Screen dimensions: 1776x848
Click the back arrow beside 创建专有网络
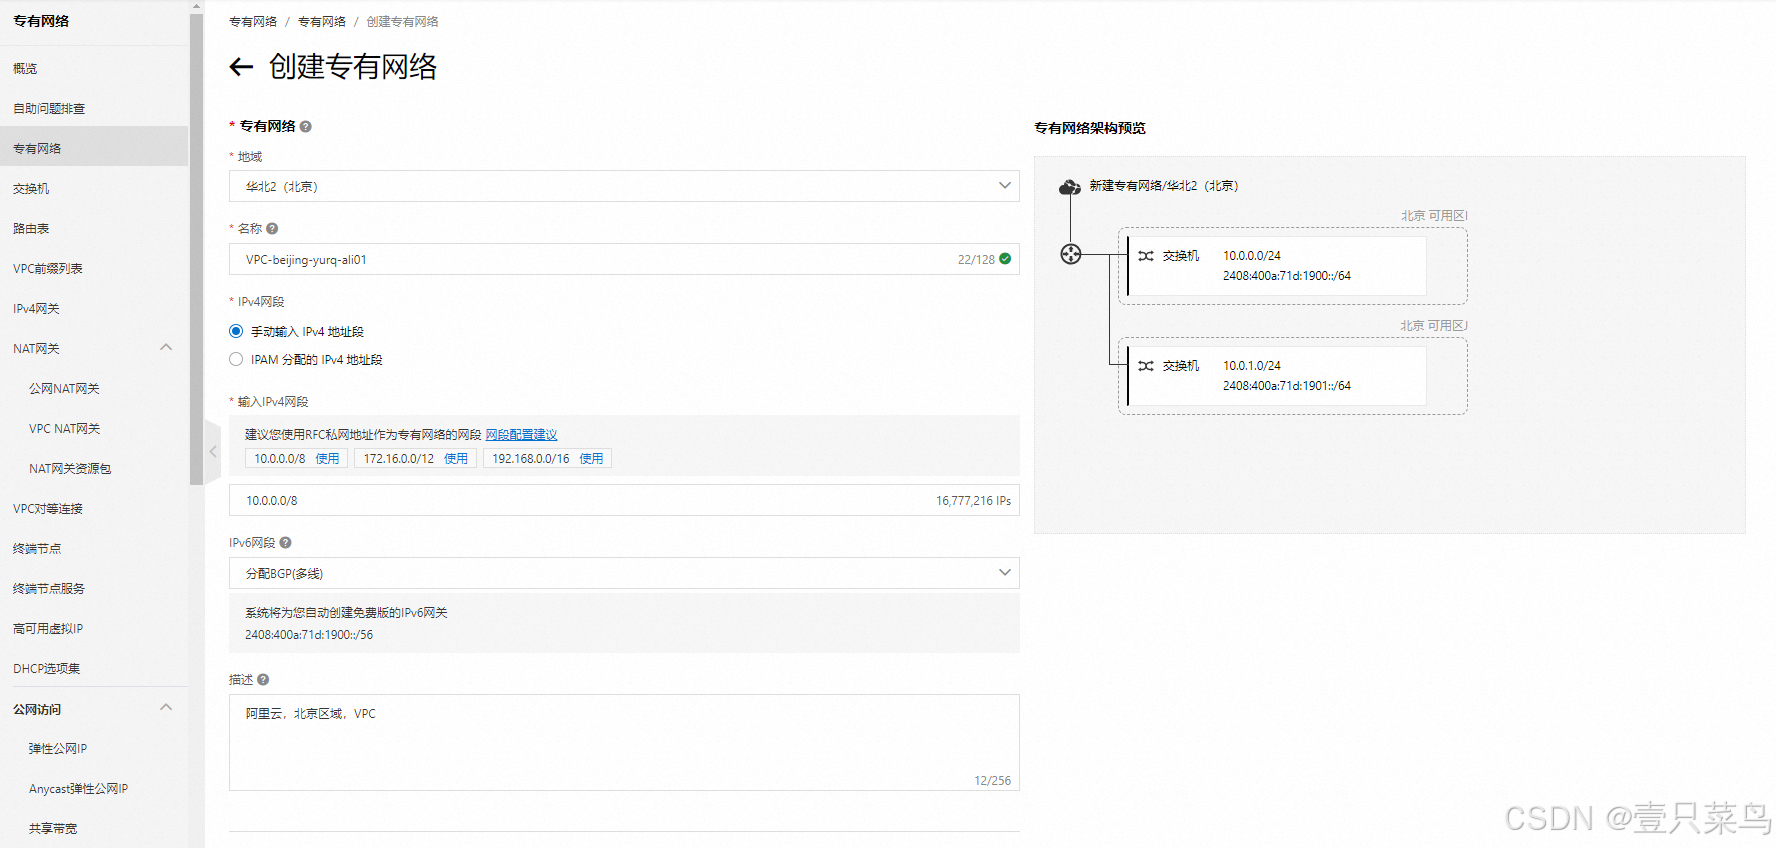pyautogui.click(x=241, y=67)
